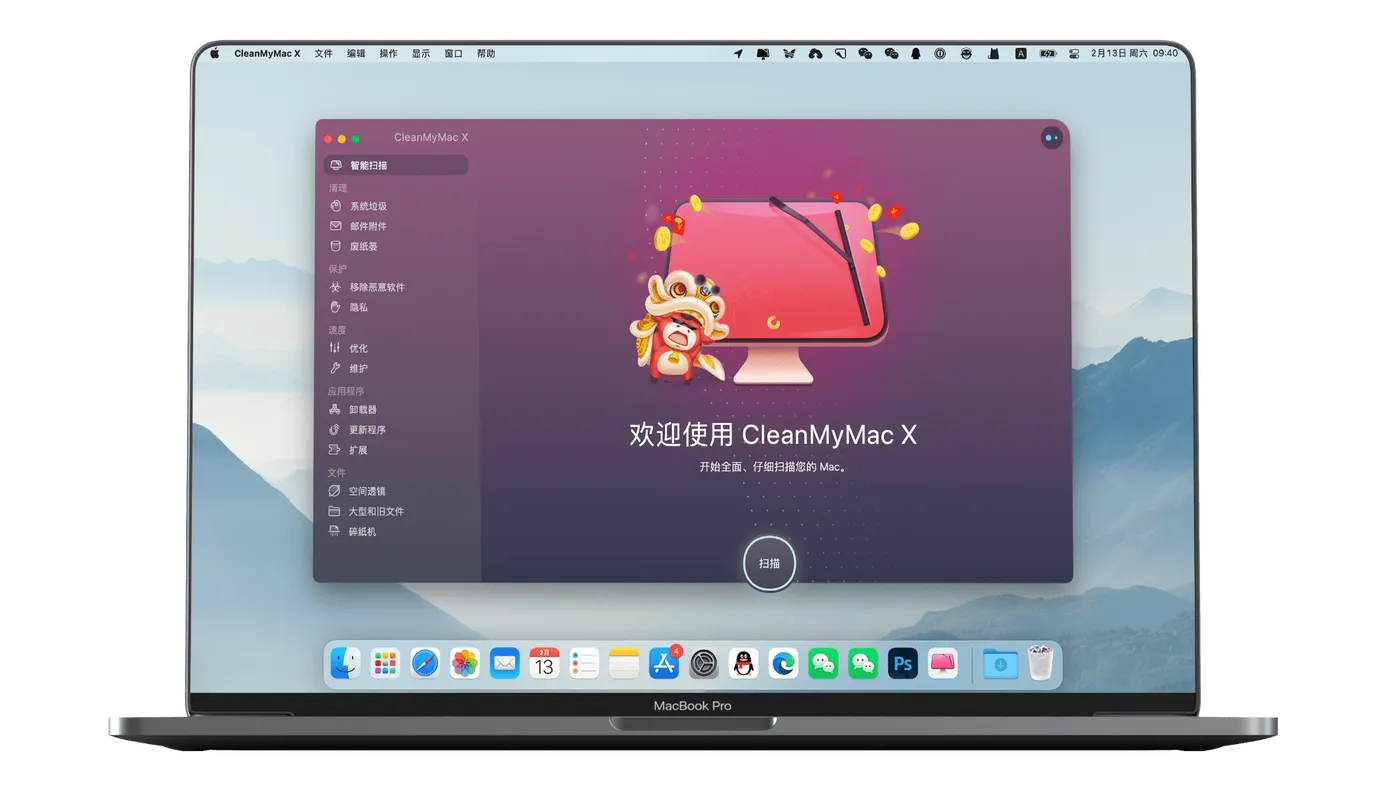Open the Downloads folder in the Dock
Viewport: 1400px width, 791px height.
[1000, 662]
